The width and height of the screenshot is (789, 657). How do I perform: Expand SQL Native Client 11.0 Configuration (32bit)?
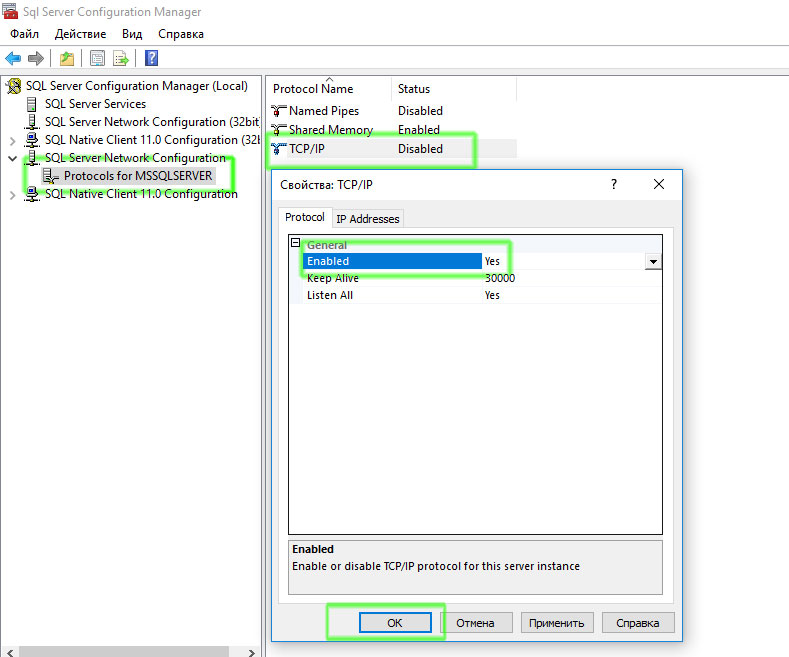(12, 140)
